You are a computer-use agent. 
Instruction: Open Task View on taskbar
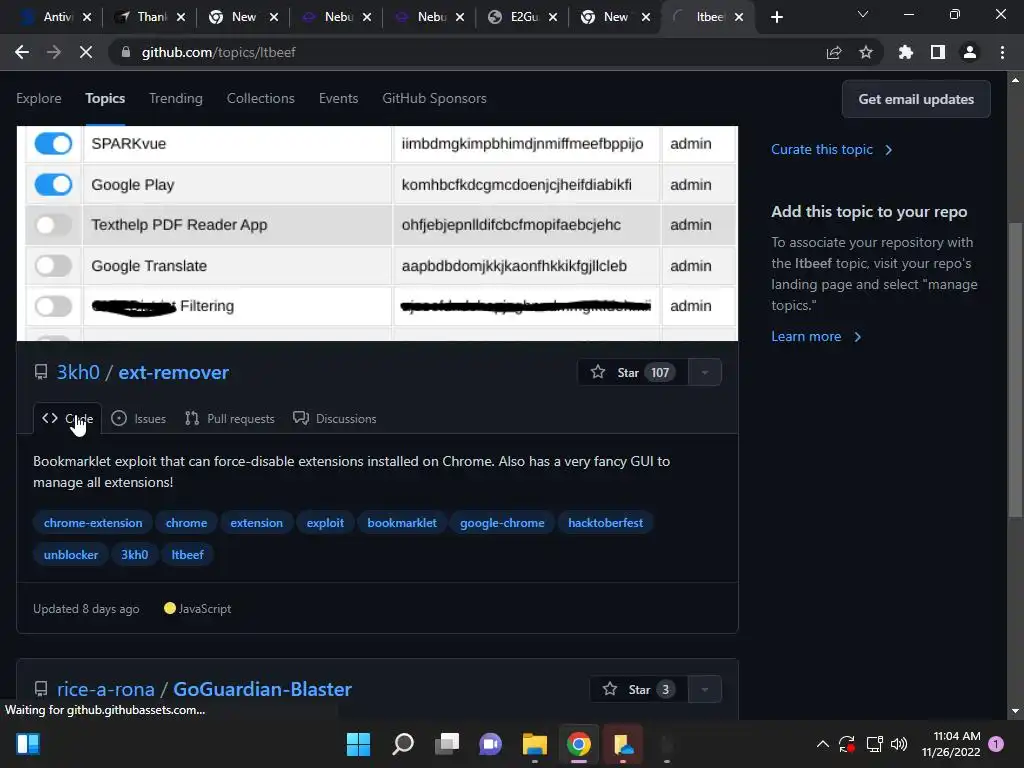point(447,744)
